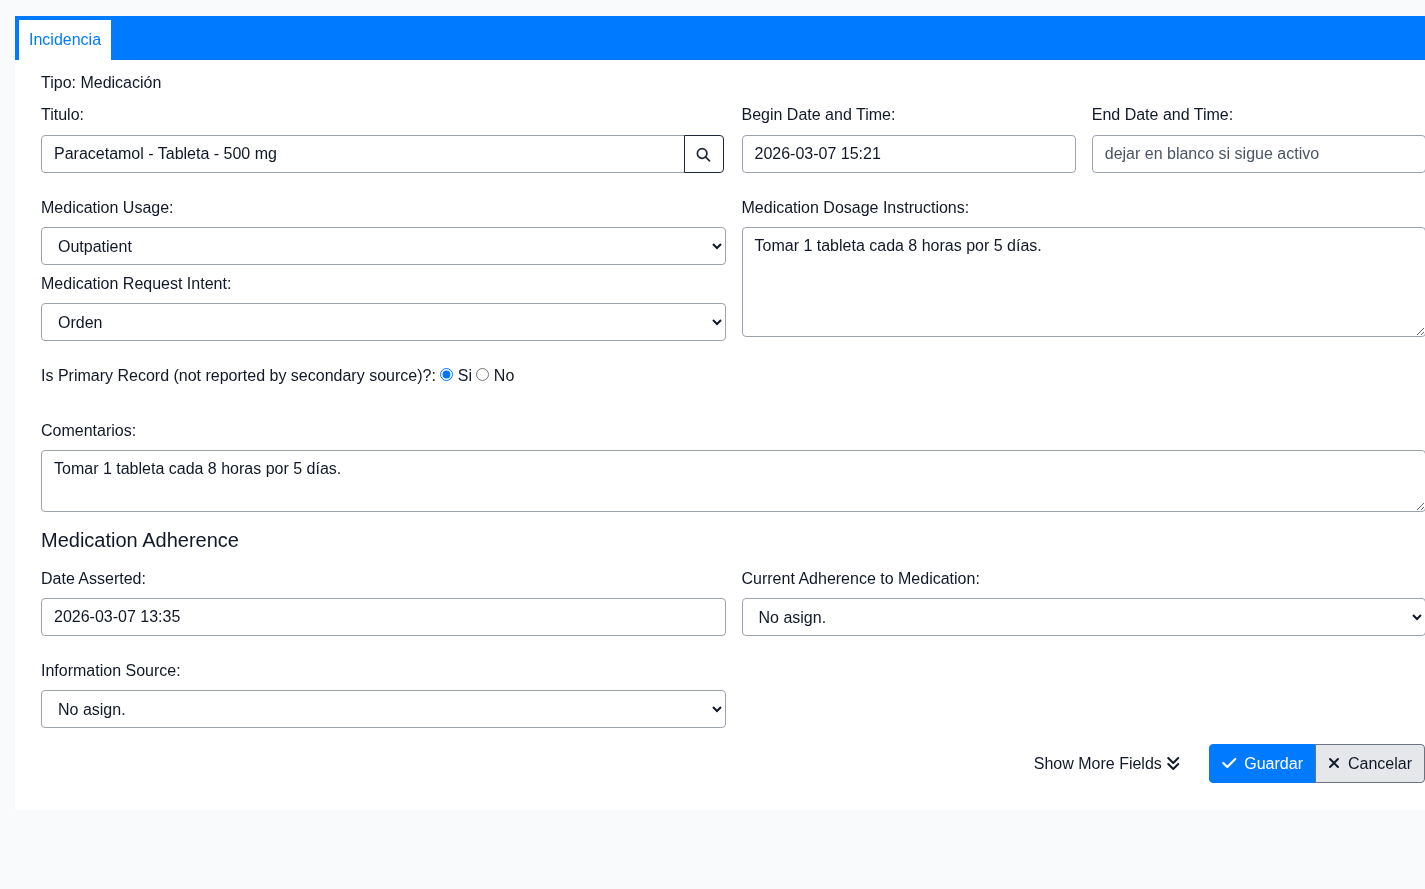Click the search icon beside Titulo field
Viewport: 1425px width, 889px height.
703,154
